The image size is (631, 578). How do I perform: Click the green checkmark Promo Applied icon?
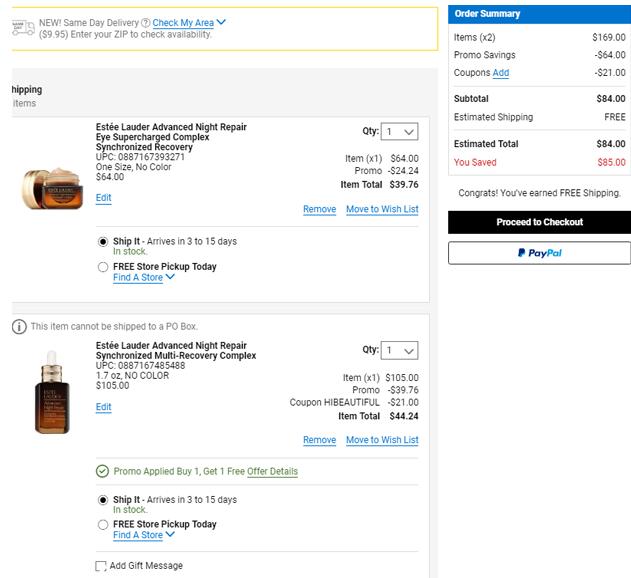(102, 471)
